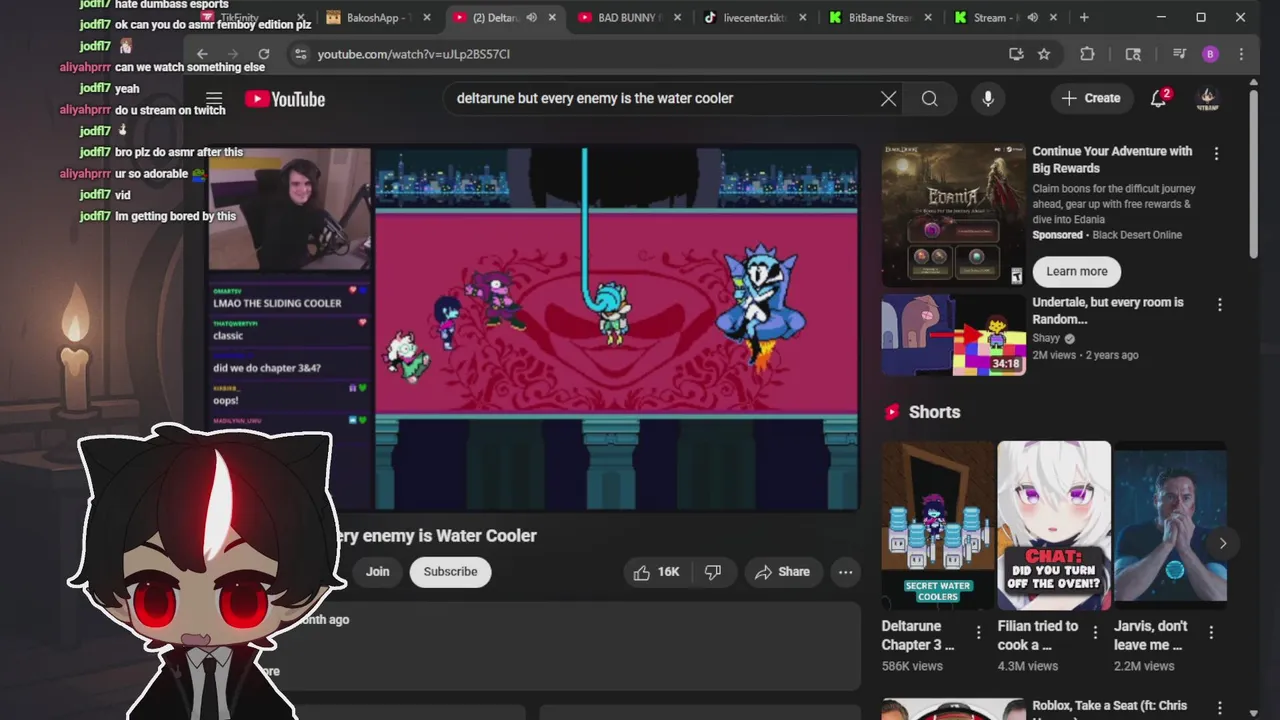Open a new browser tab with plus

[1084, 17]
